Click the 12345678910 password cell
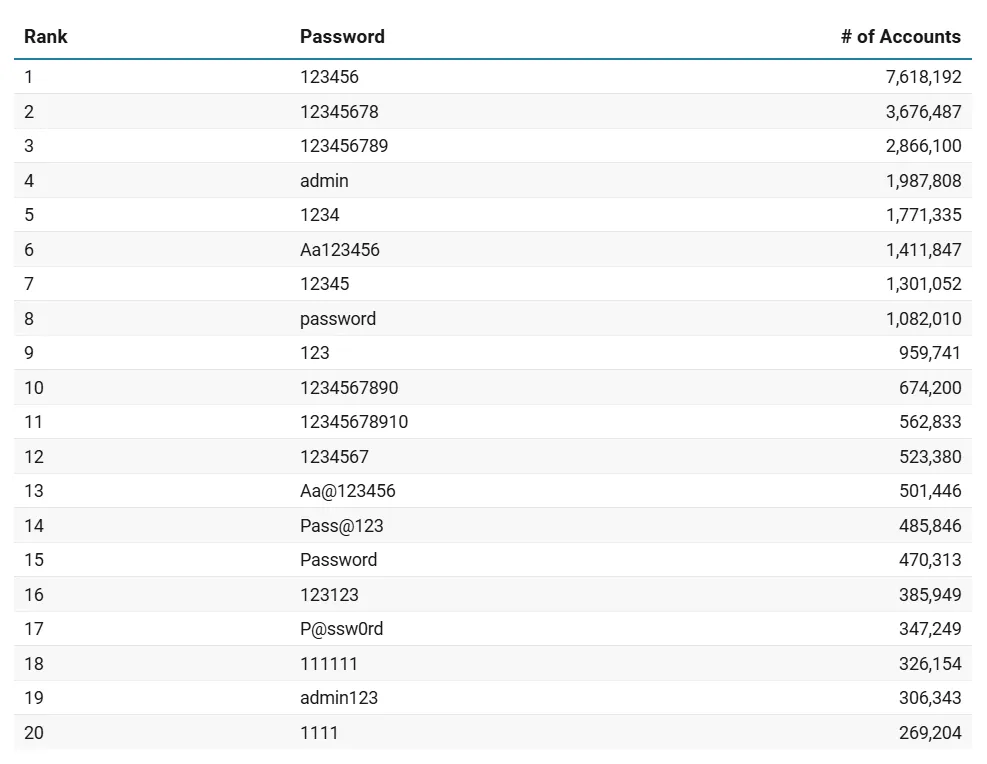987x764 pixels. [x=354, y=422]
